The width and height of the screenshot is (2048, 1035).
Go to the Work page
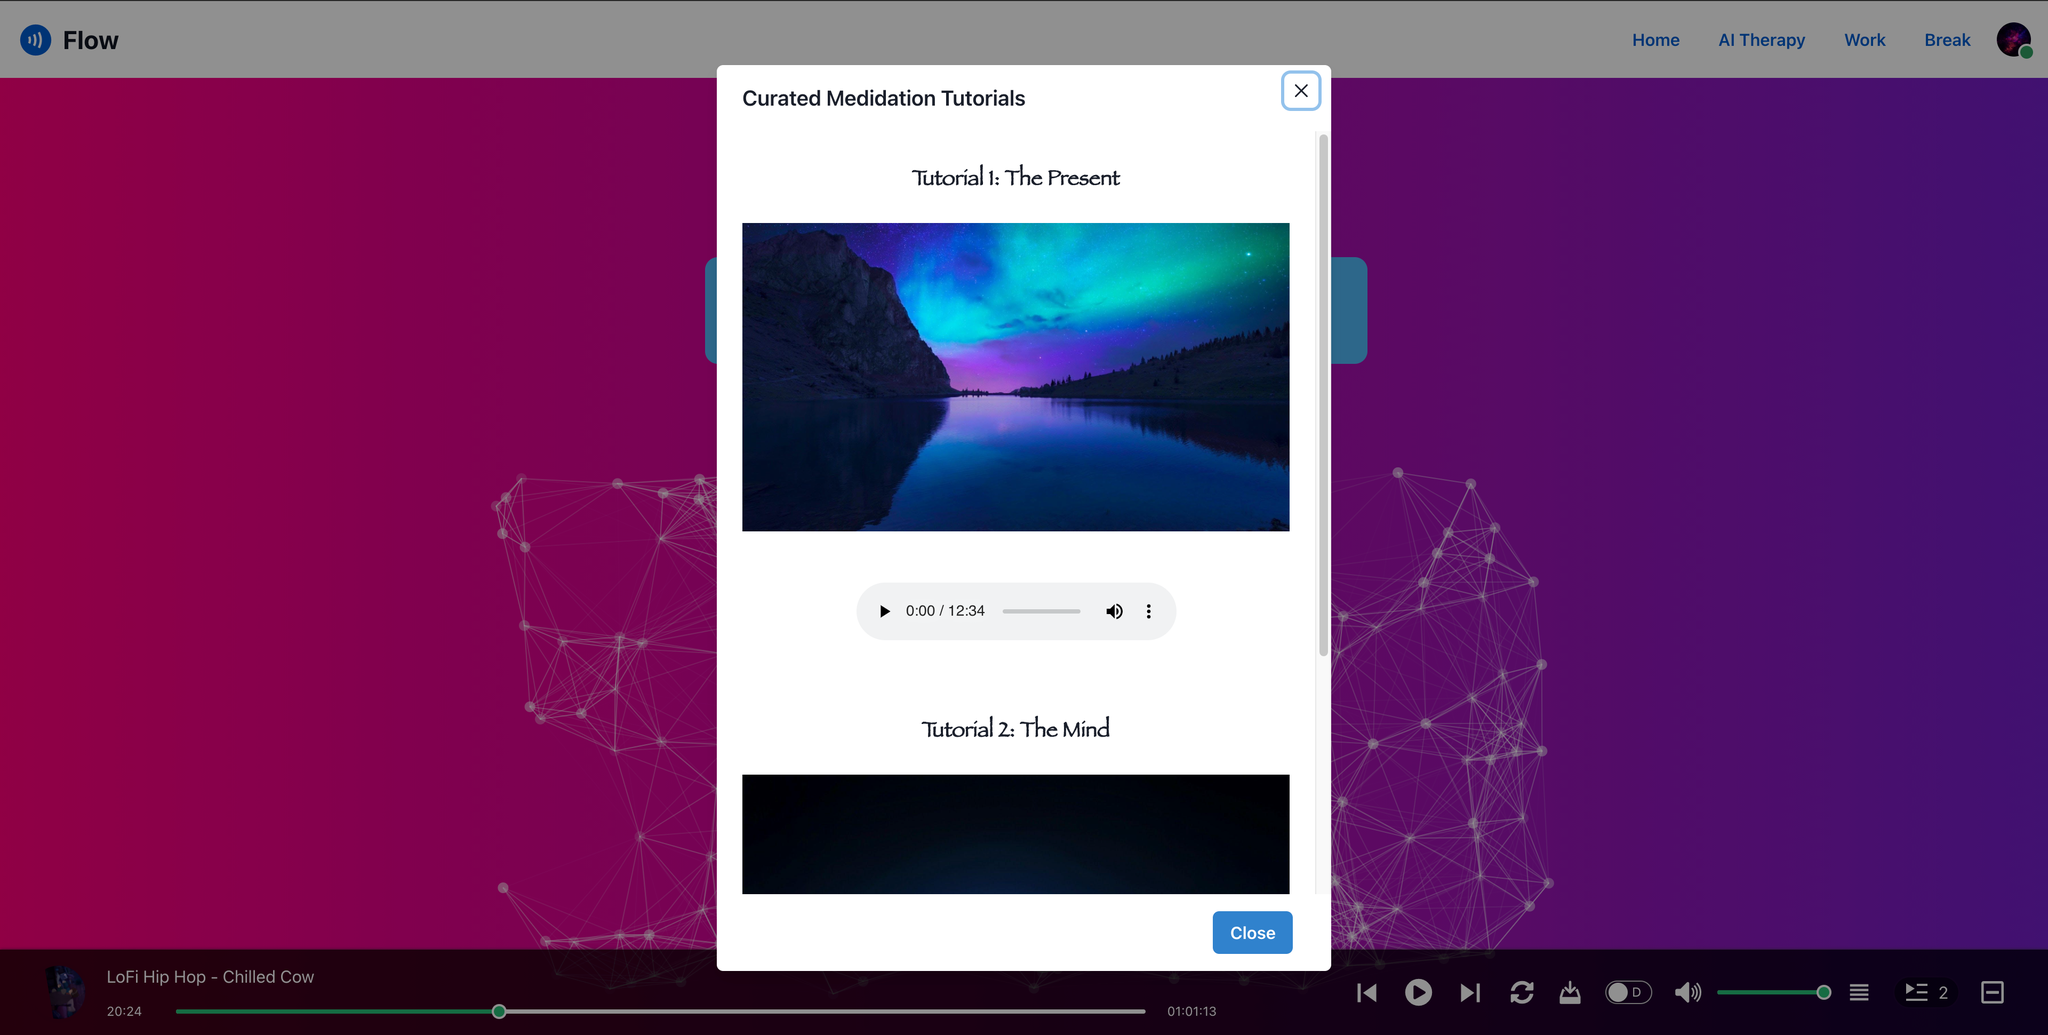(1865, 40)
